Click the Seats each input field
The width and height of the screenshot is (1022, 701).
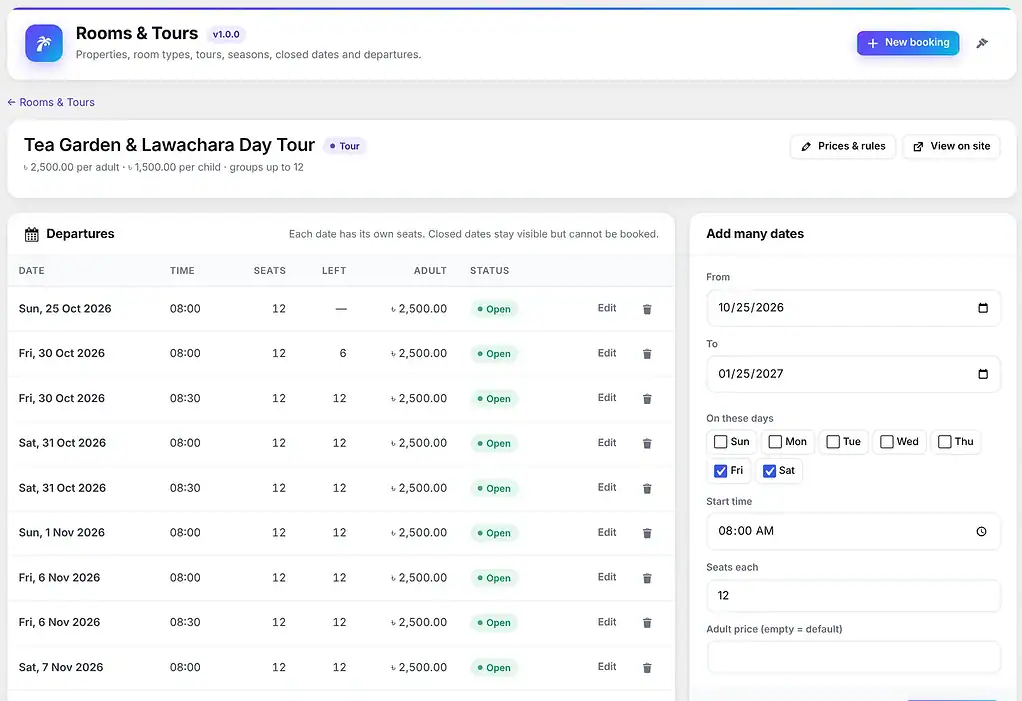[x=853, y=595]
